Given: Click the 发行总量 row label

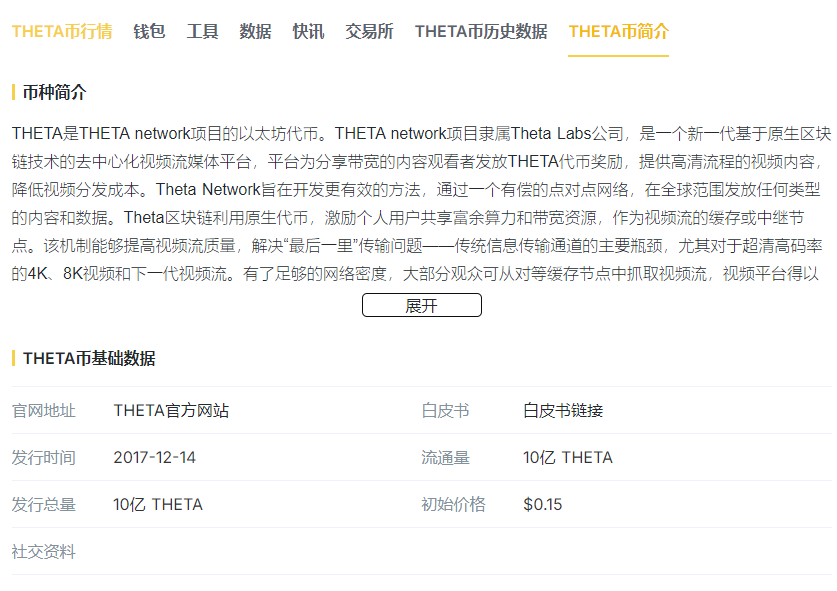Looking at the screenshot, I should tap(44, 504).
